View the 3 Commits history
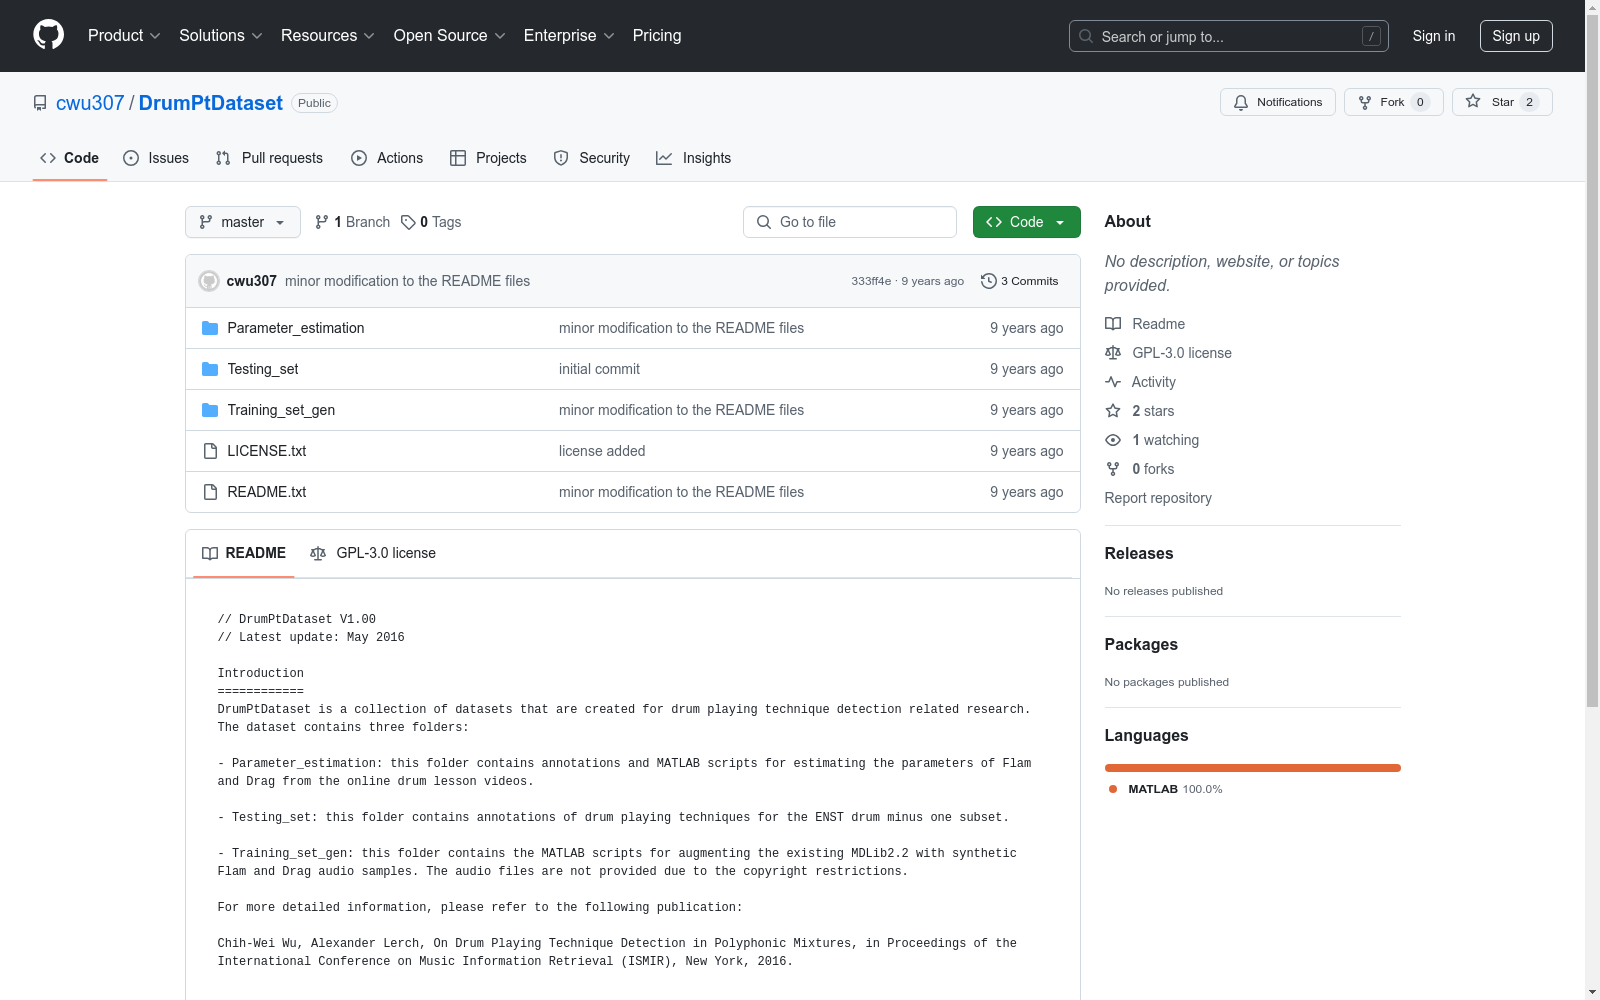 1020,281
